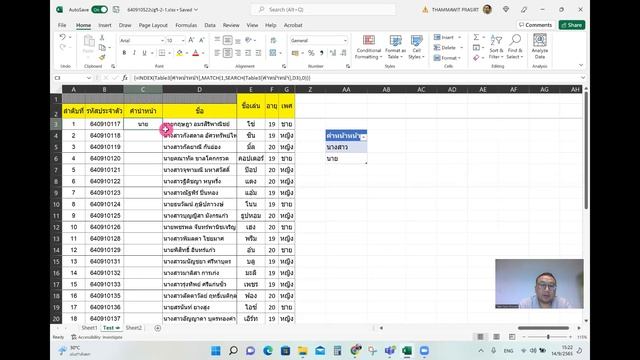Adjust the zoom slider in status bar
This screenshot has width=640, height=360.
[548, 337]
